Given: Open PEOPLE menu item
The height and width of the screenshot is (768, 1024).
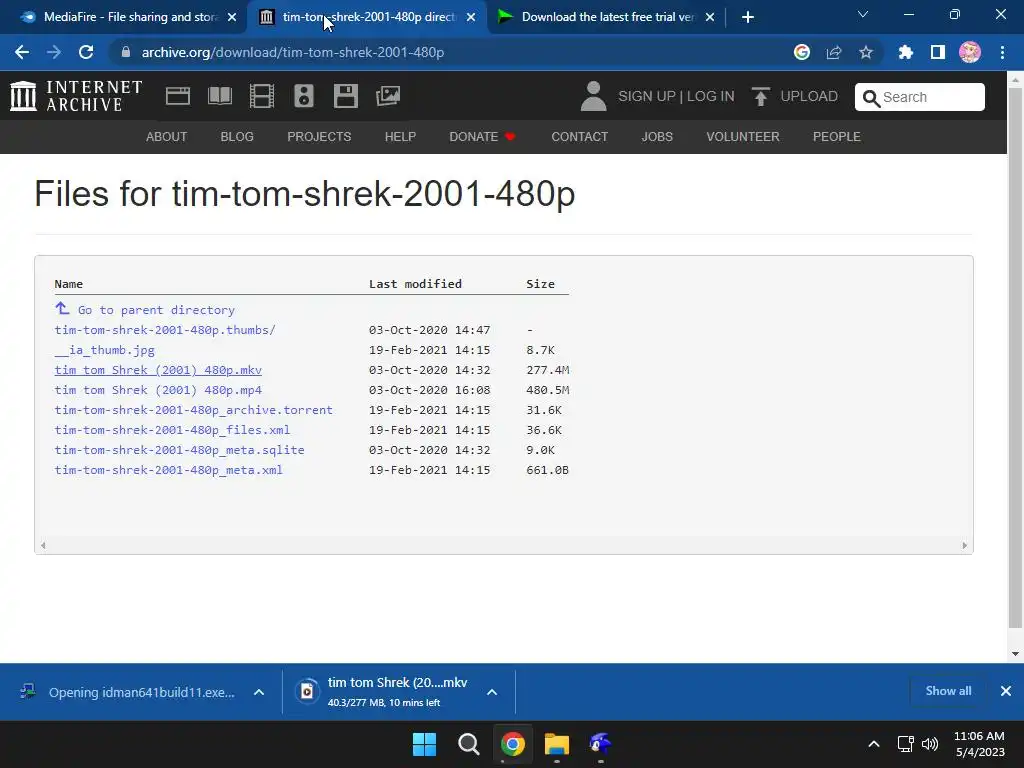Looking at the screenshot, I should [x=837, y=136].
